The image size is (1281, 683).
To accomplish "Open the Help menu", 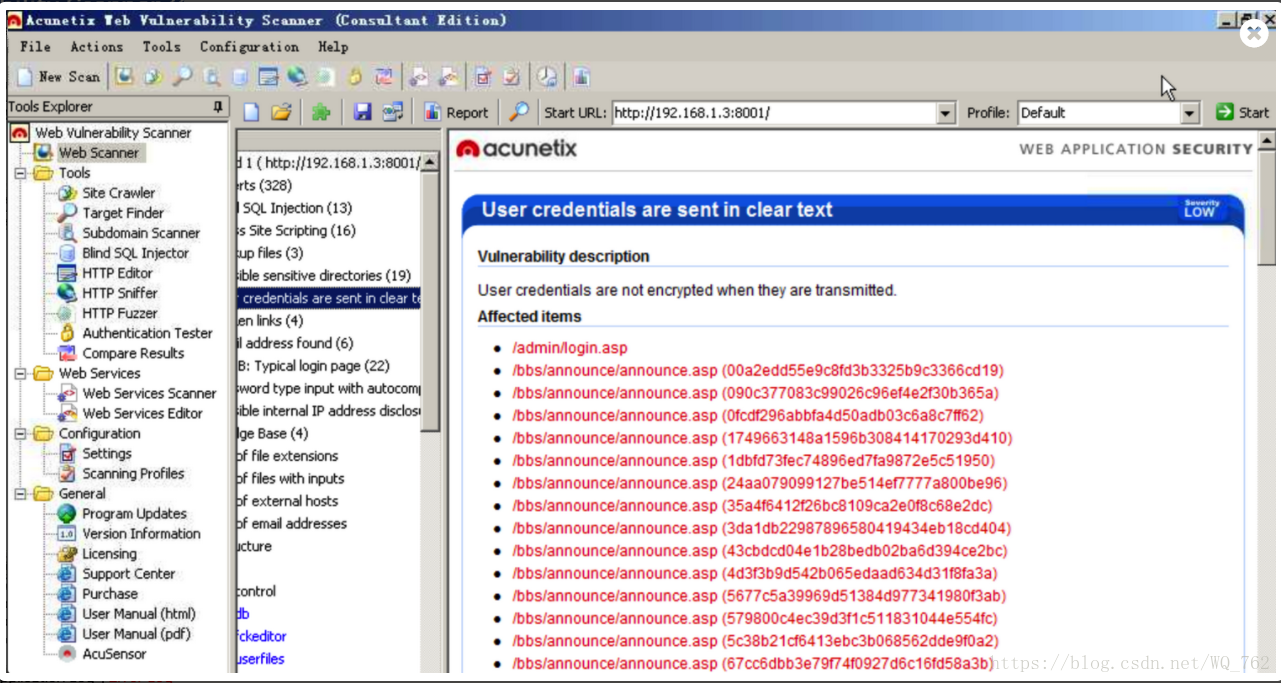I will coord(333,46).
